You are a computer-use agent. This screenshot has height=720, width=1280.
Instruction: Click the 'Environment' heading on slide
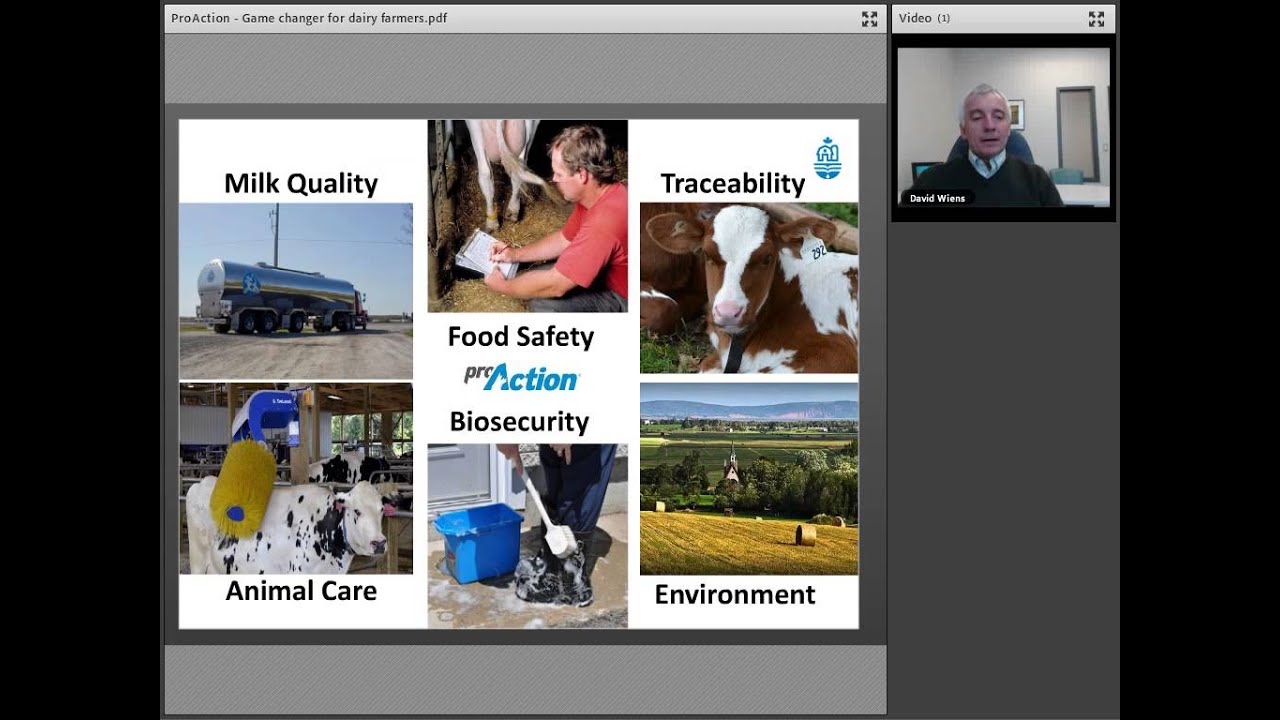click(x=735, y=594)
